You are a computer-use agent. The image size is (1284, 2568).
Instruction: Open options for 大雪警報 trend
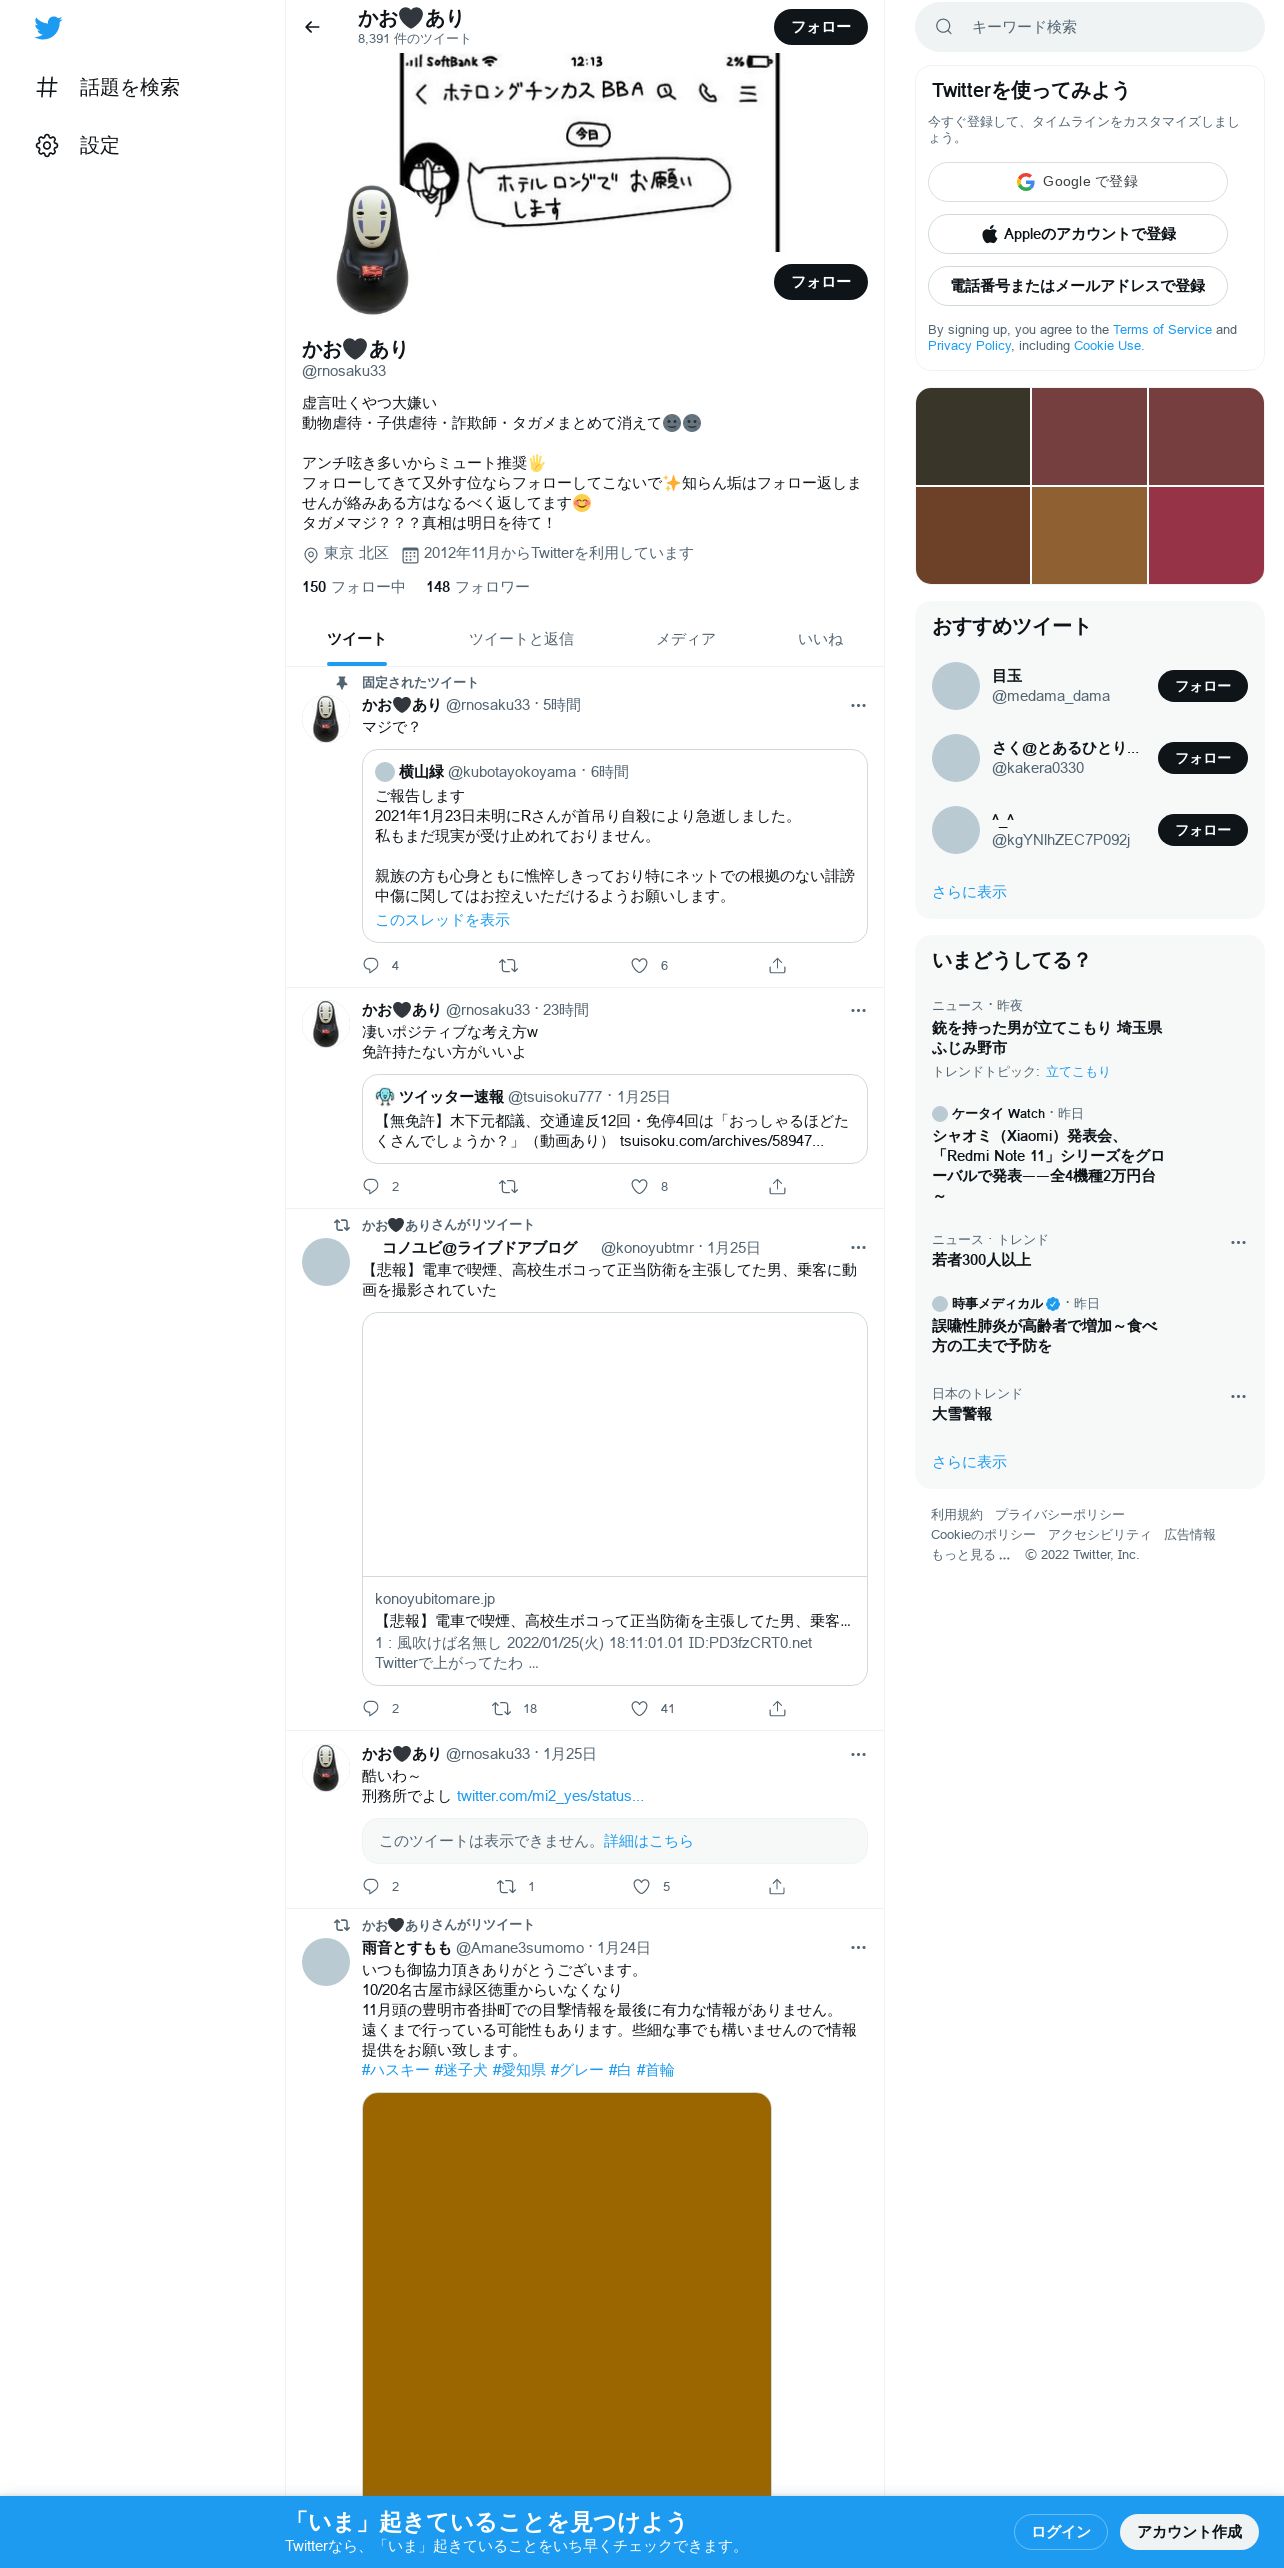1238,1396
